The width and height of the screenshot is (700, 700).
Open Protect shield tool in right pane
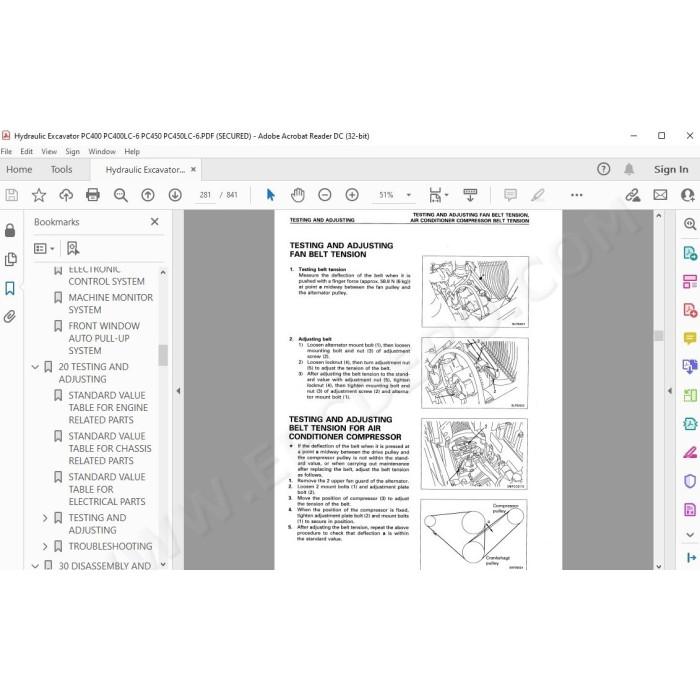tap(690, 481)
